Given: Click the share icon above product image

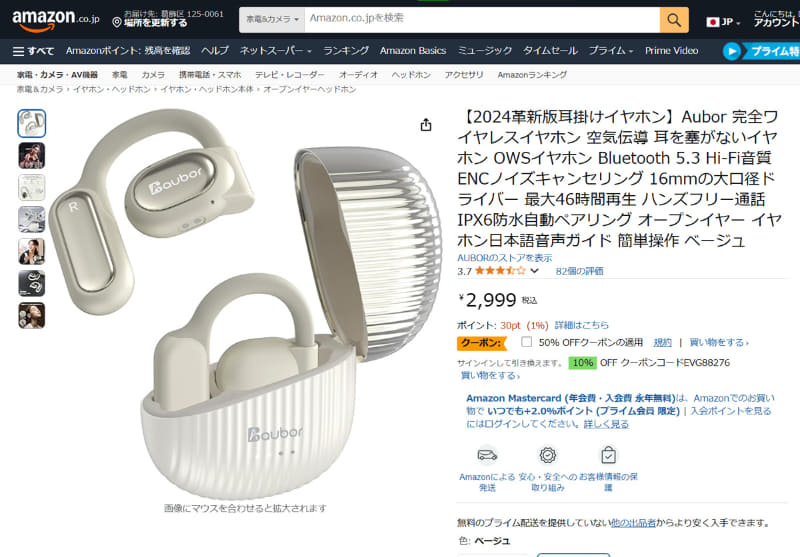Looking at the screenshot, I should pyautogui.click(x=426, y=125).
